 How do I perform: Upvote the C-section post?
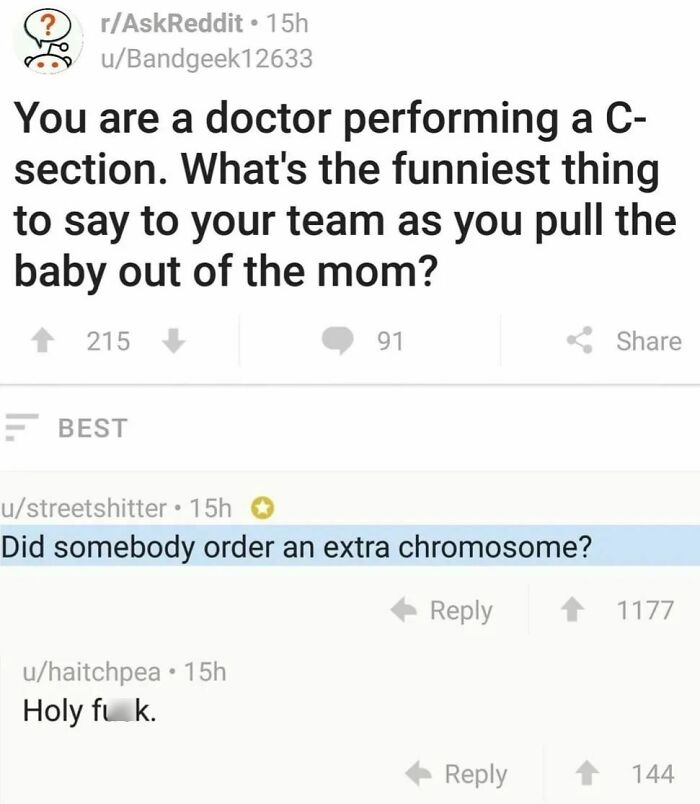click(47, 341)
